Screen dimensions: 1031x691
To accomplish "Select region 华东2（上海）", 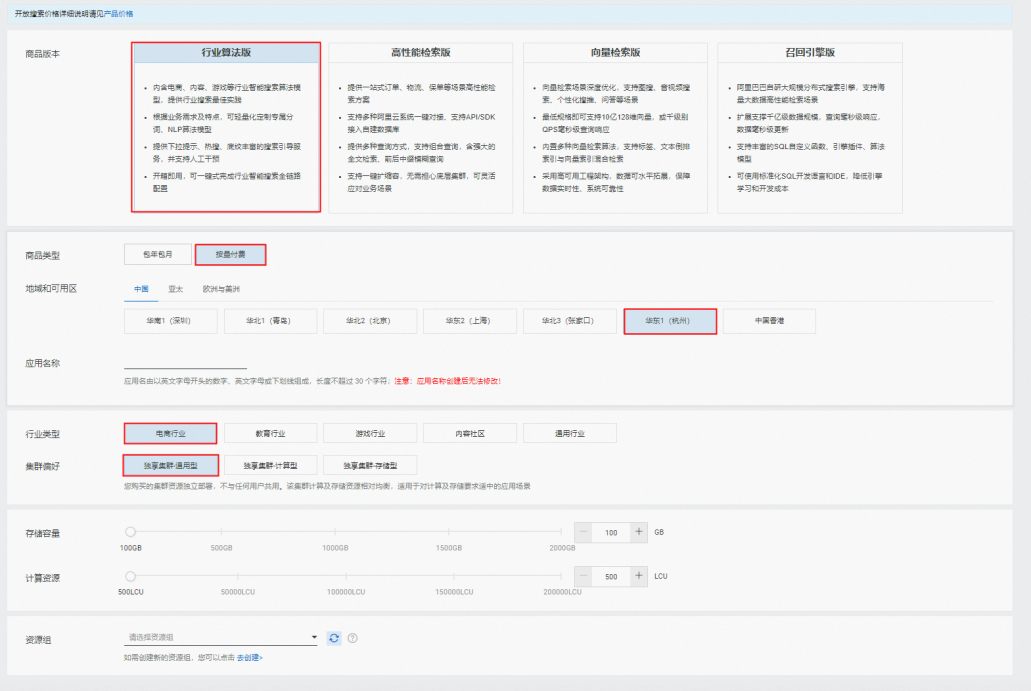I will point(469,321).
